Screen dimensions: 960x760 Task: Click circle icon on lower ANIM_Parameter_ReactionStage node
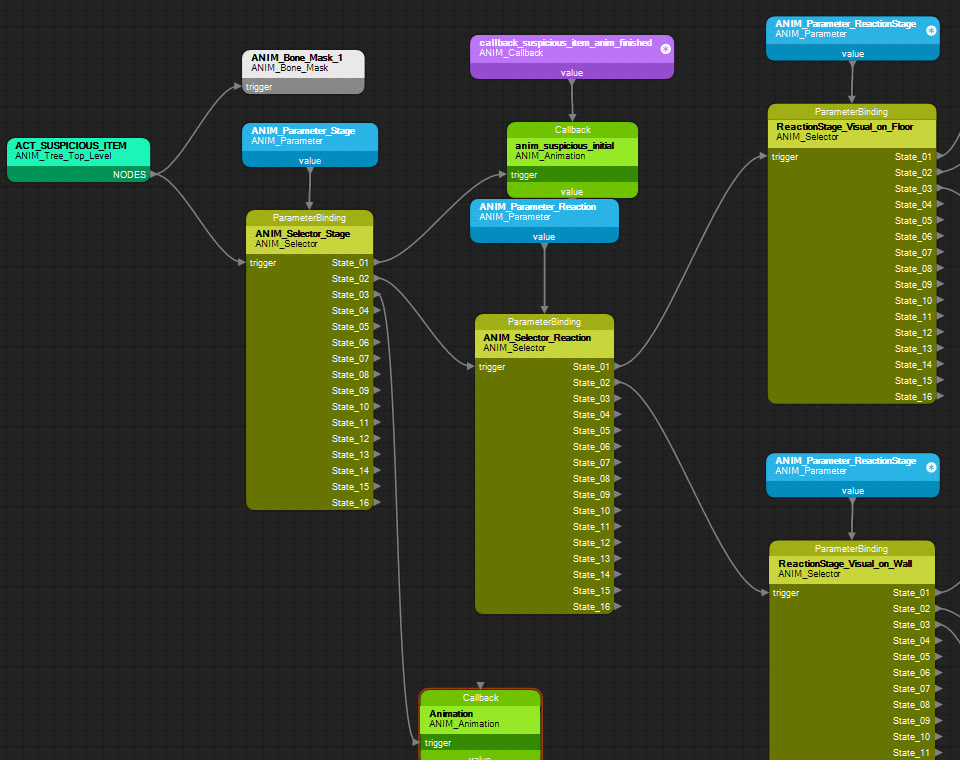pos(931,467)
